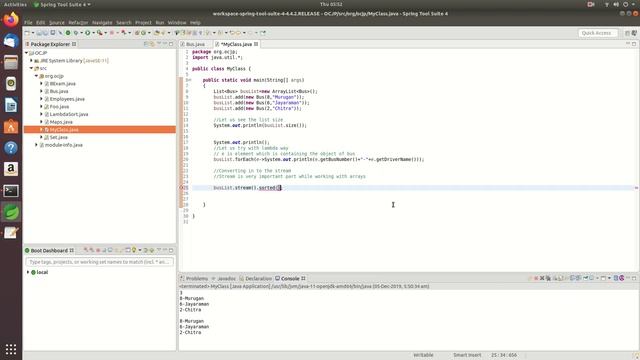
Task: Open the Project menu
Action: (143, 22)
